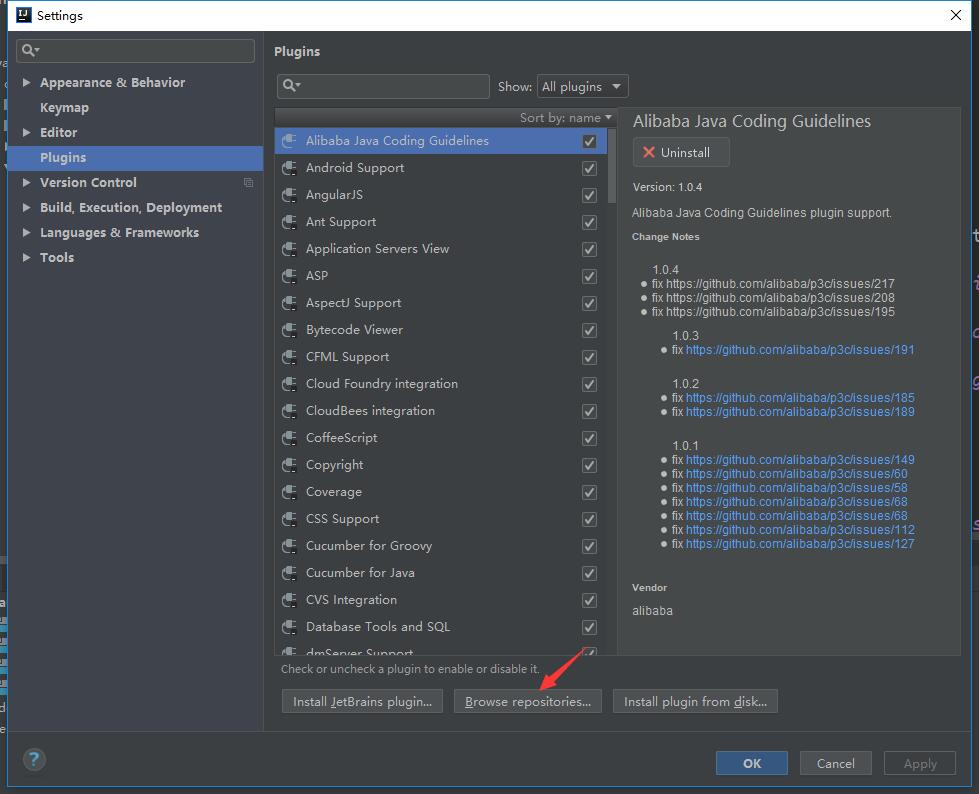Click Install JetBrains plugin button

pyautogui.click(x=362, y=702)
